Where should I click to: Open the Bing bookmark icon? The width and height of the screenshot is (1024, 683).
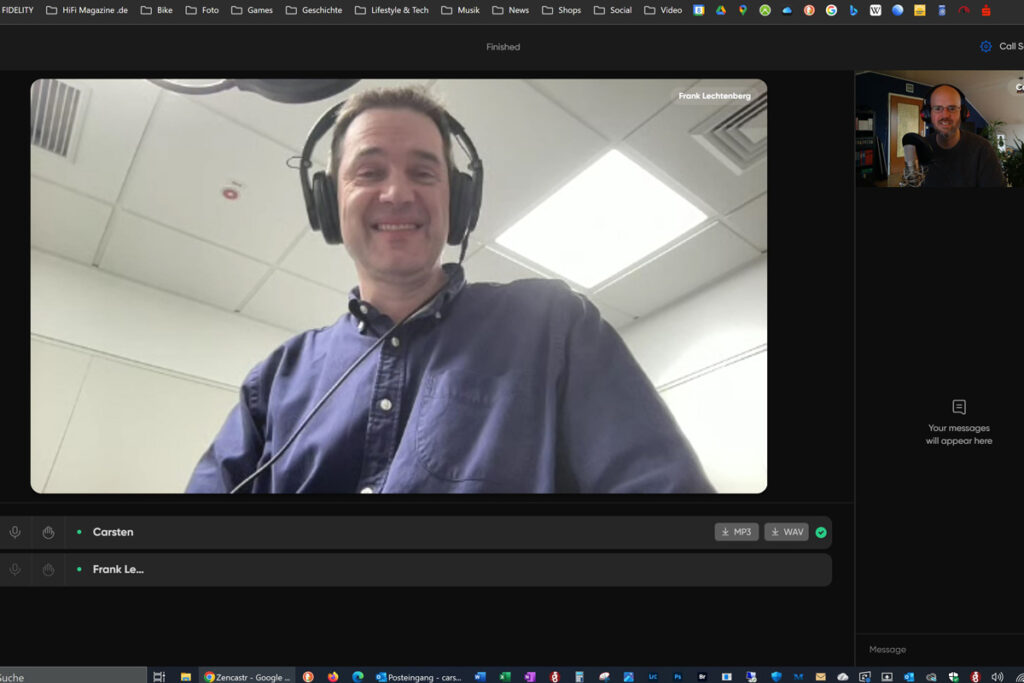pyautogui.click(x=853, y=10)
